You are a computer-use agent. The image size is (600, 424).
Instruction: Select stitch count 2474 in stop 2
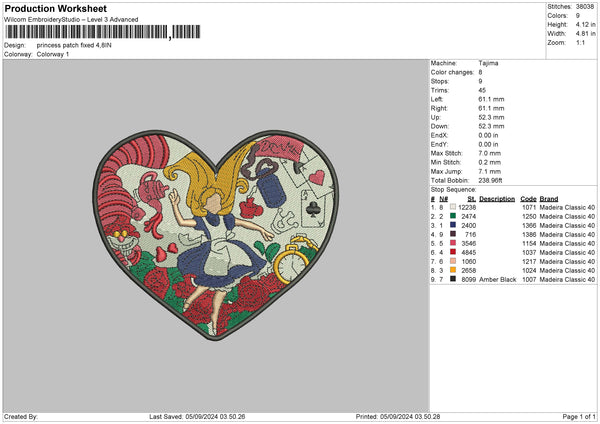(x=469, y=216)
